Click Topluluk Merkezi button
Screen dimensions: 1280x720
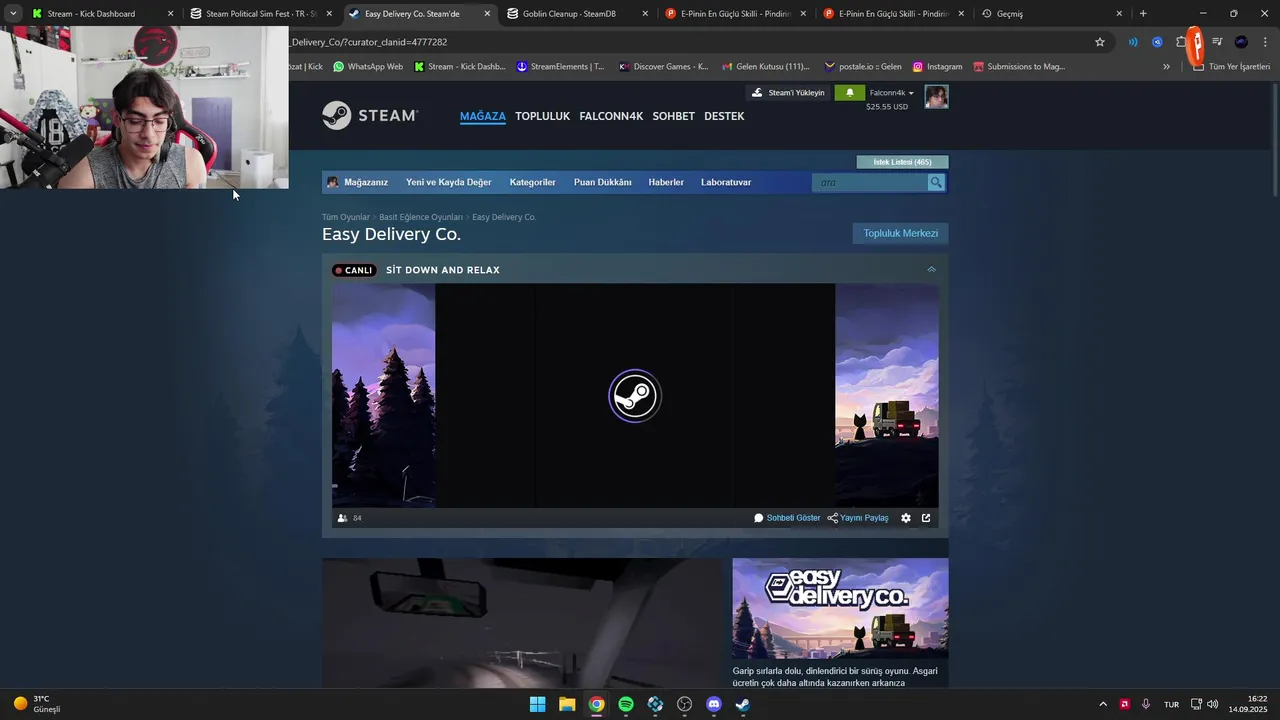coord(900,233)
